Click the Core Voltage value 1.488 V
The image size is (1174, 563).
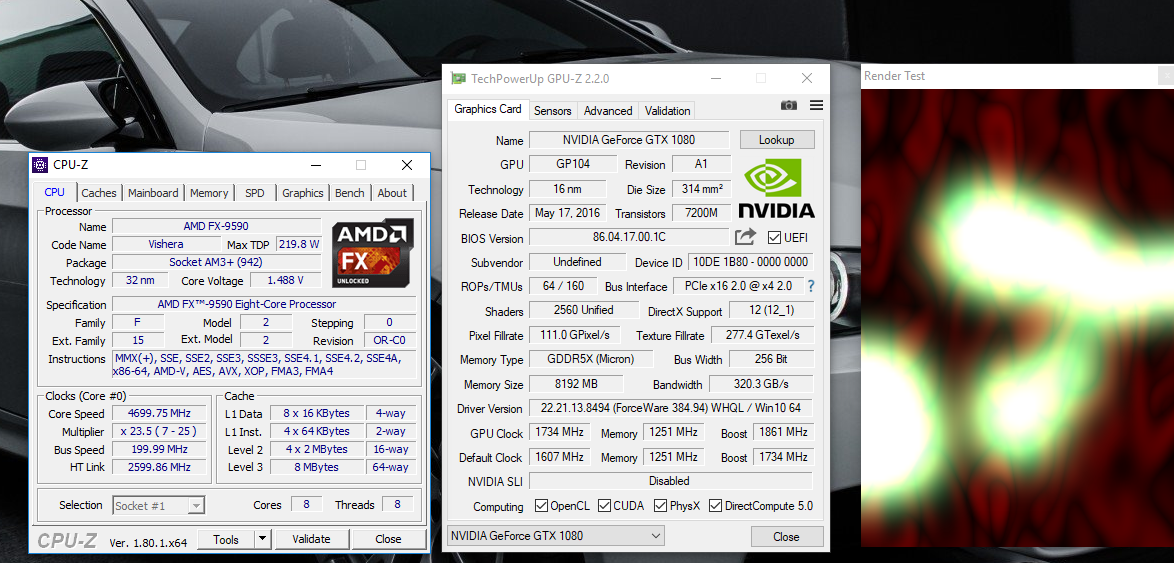285,281
